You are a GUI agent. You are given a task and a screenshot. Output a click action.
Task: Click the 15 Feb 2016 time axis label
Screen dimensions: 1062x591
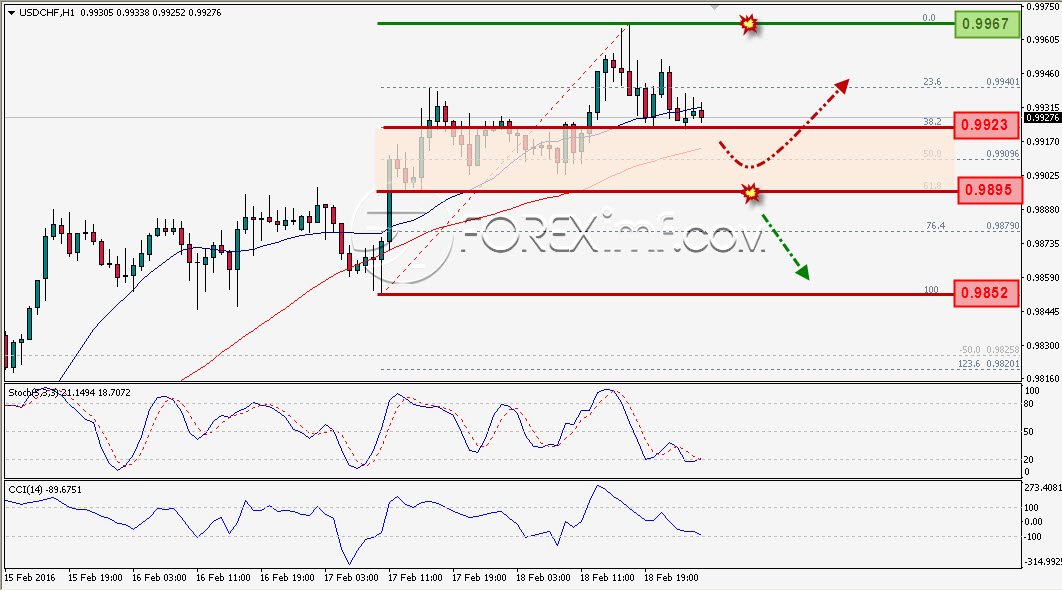click(30, 578)
